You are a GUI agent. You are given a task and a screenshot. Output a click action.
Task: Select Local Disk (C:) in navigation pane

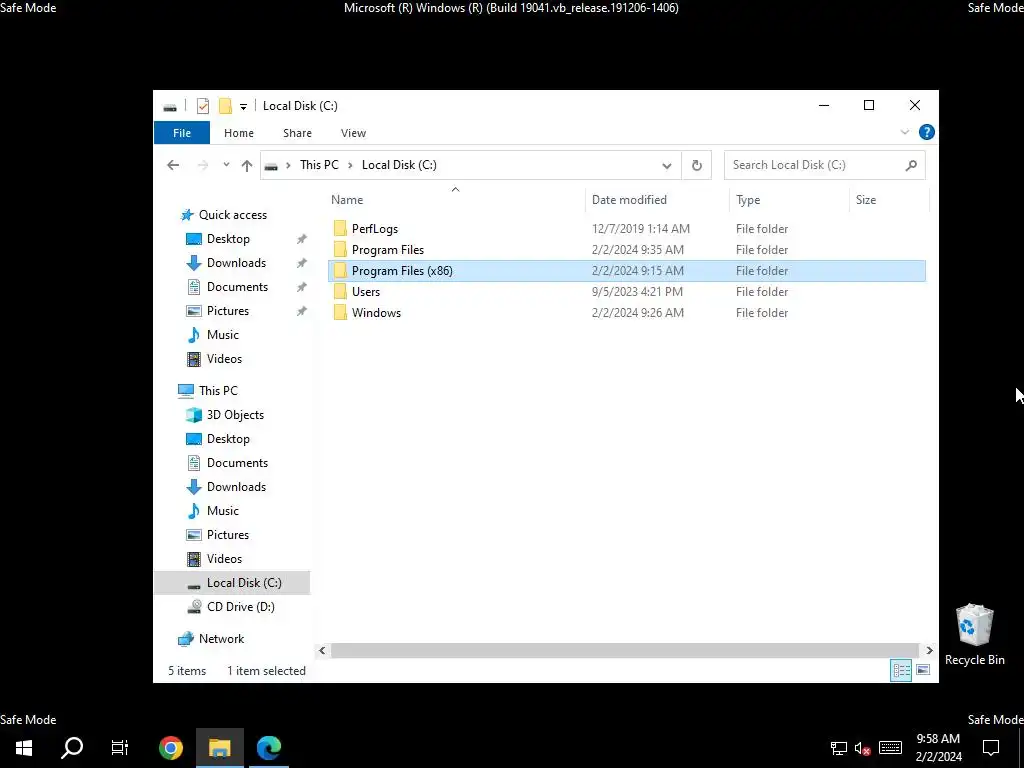(232, 583)
